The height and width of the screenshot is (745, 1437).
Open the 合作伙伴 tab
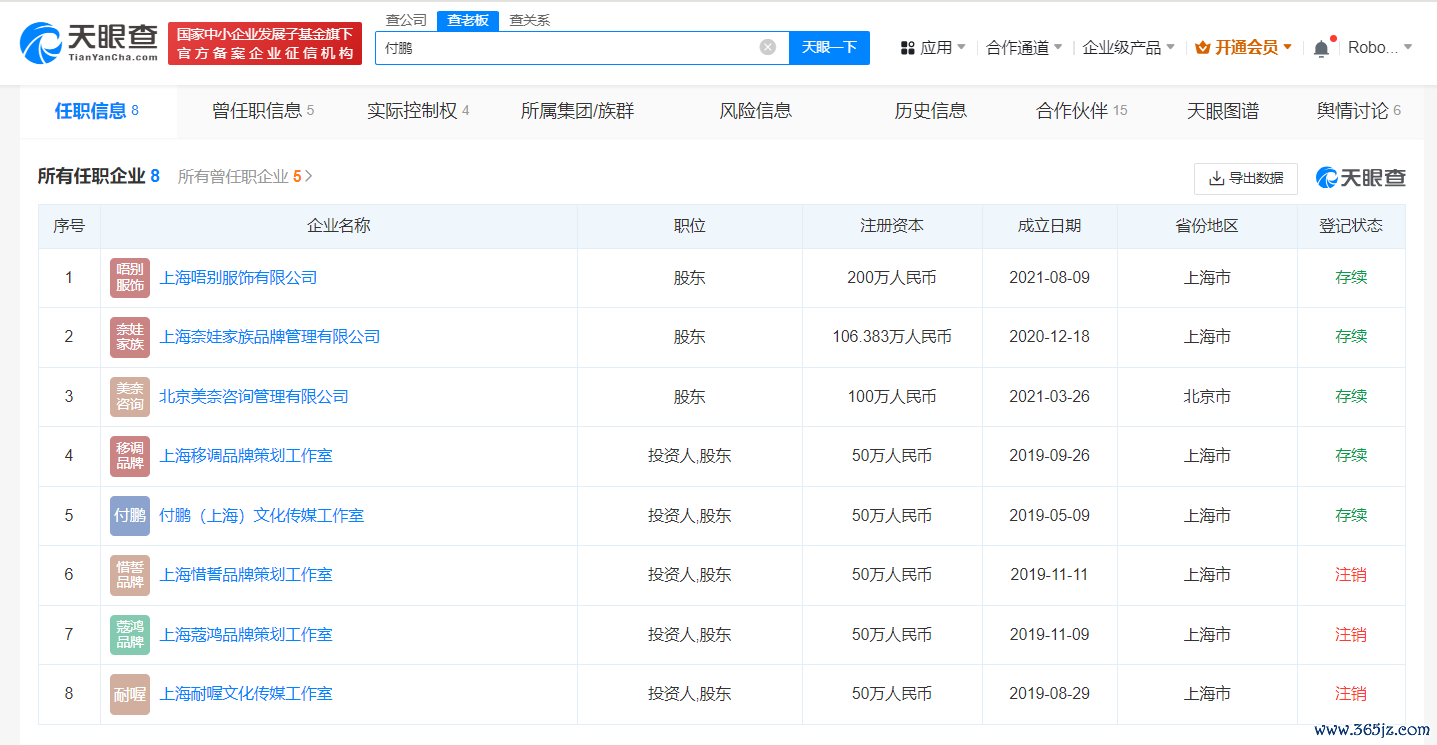pyautogui.click(x=1082, y=111)
